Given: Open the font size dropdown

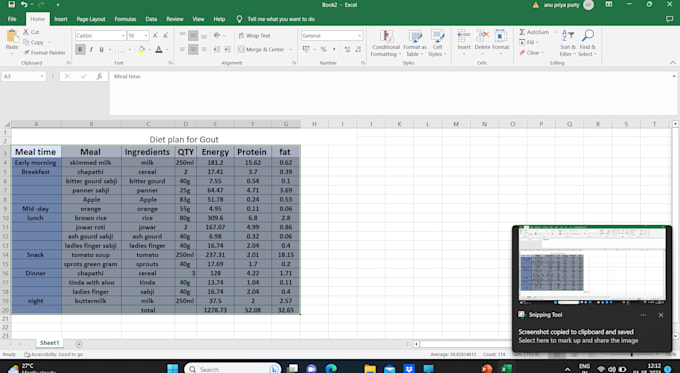Looking at the screenshot, I should (x=146, y=36).
